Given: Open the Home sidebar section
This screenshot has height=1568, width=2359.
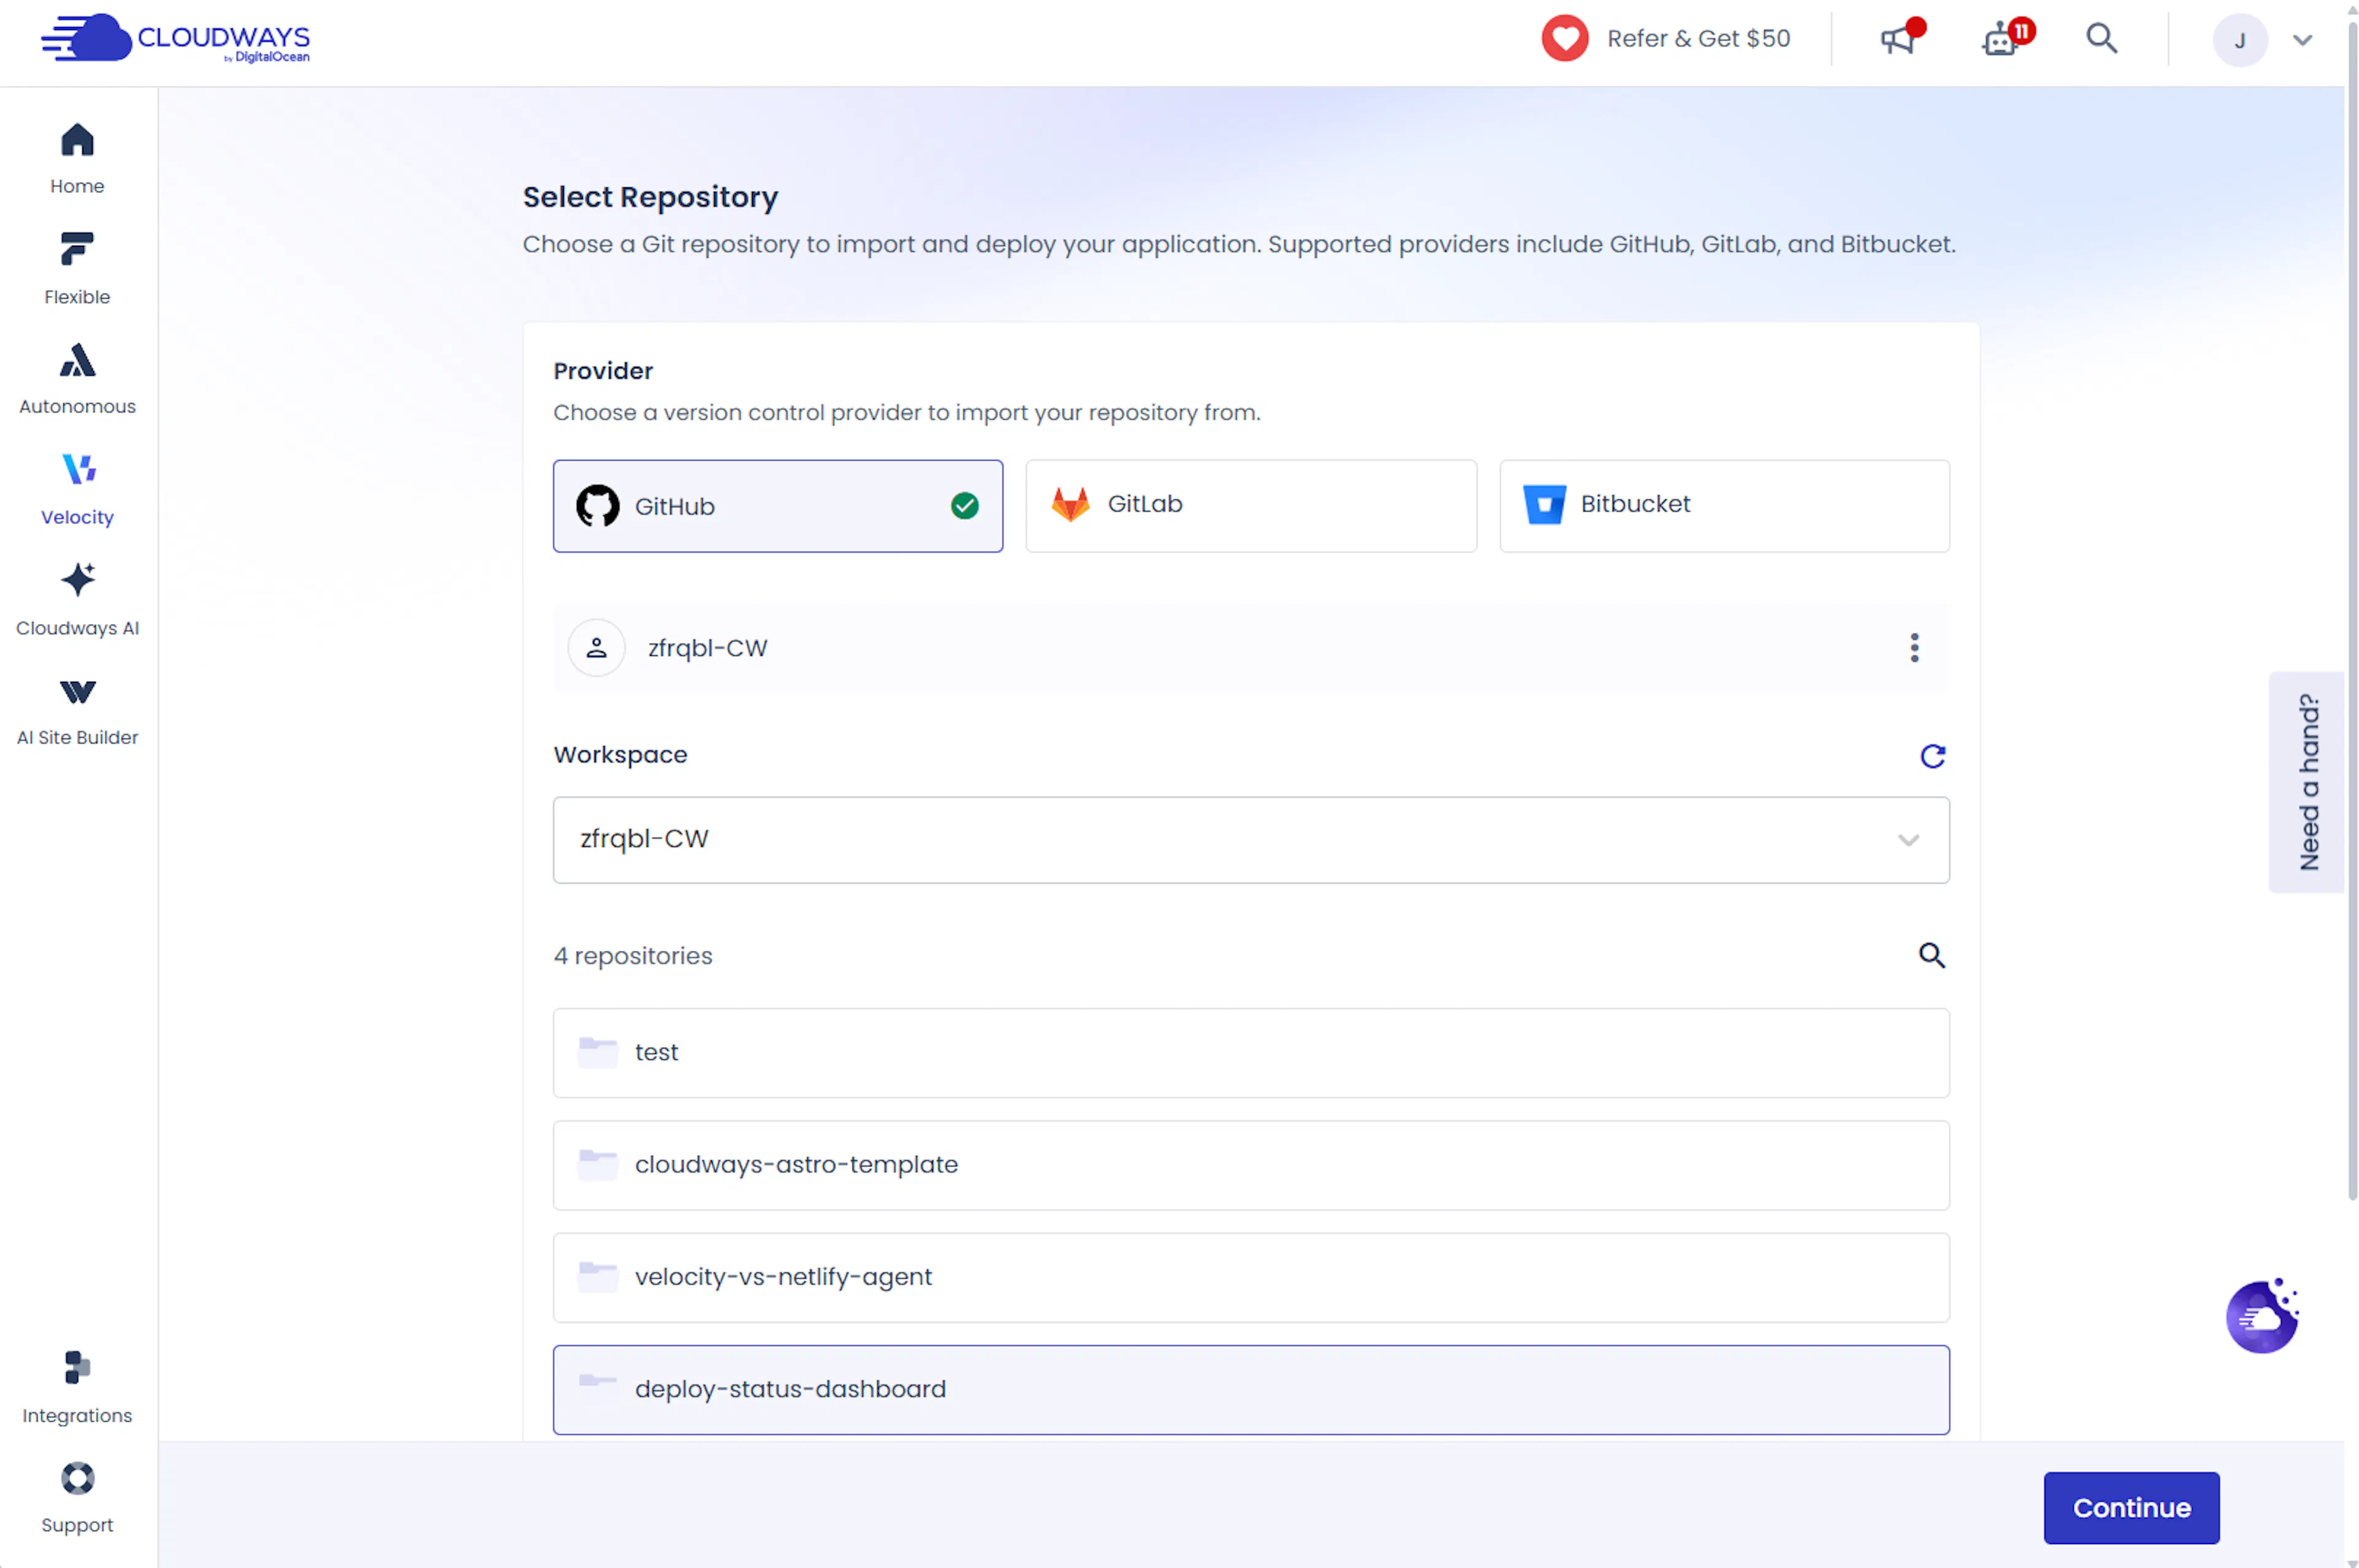Looking at the screenshot, I should [x=77, y=158].
